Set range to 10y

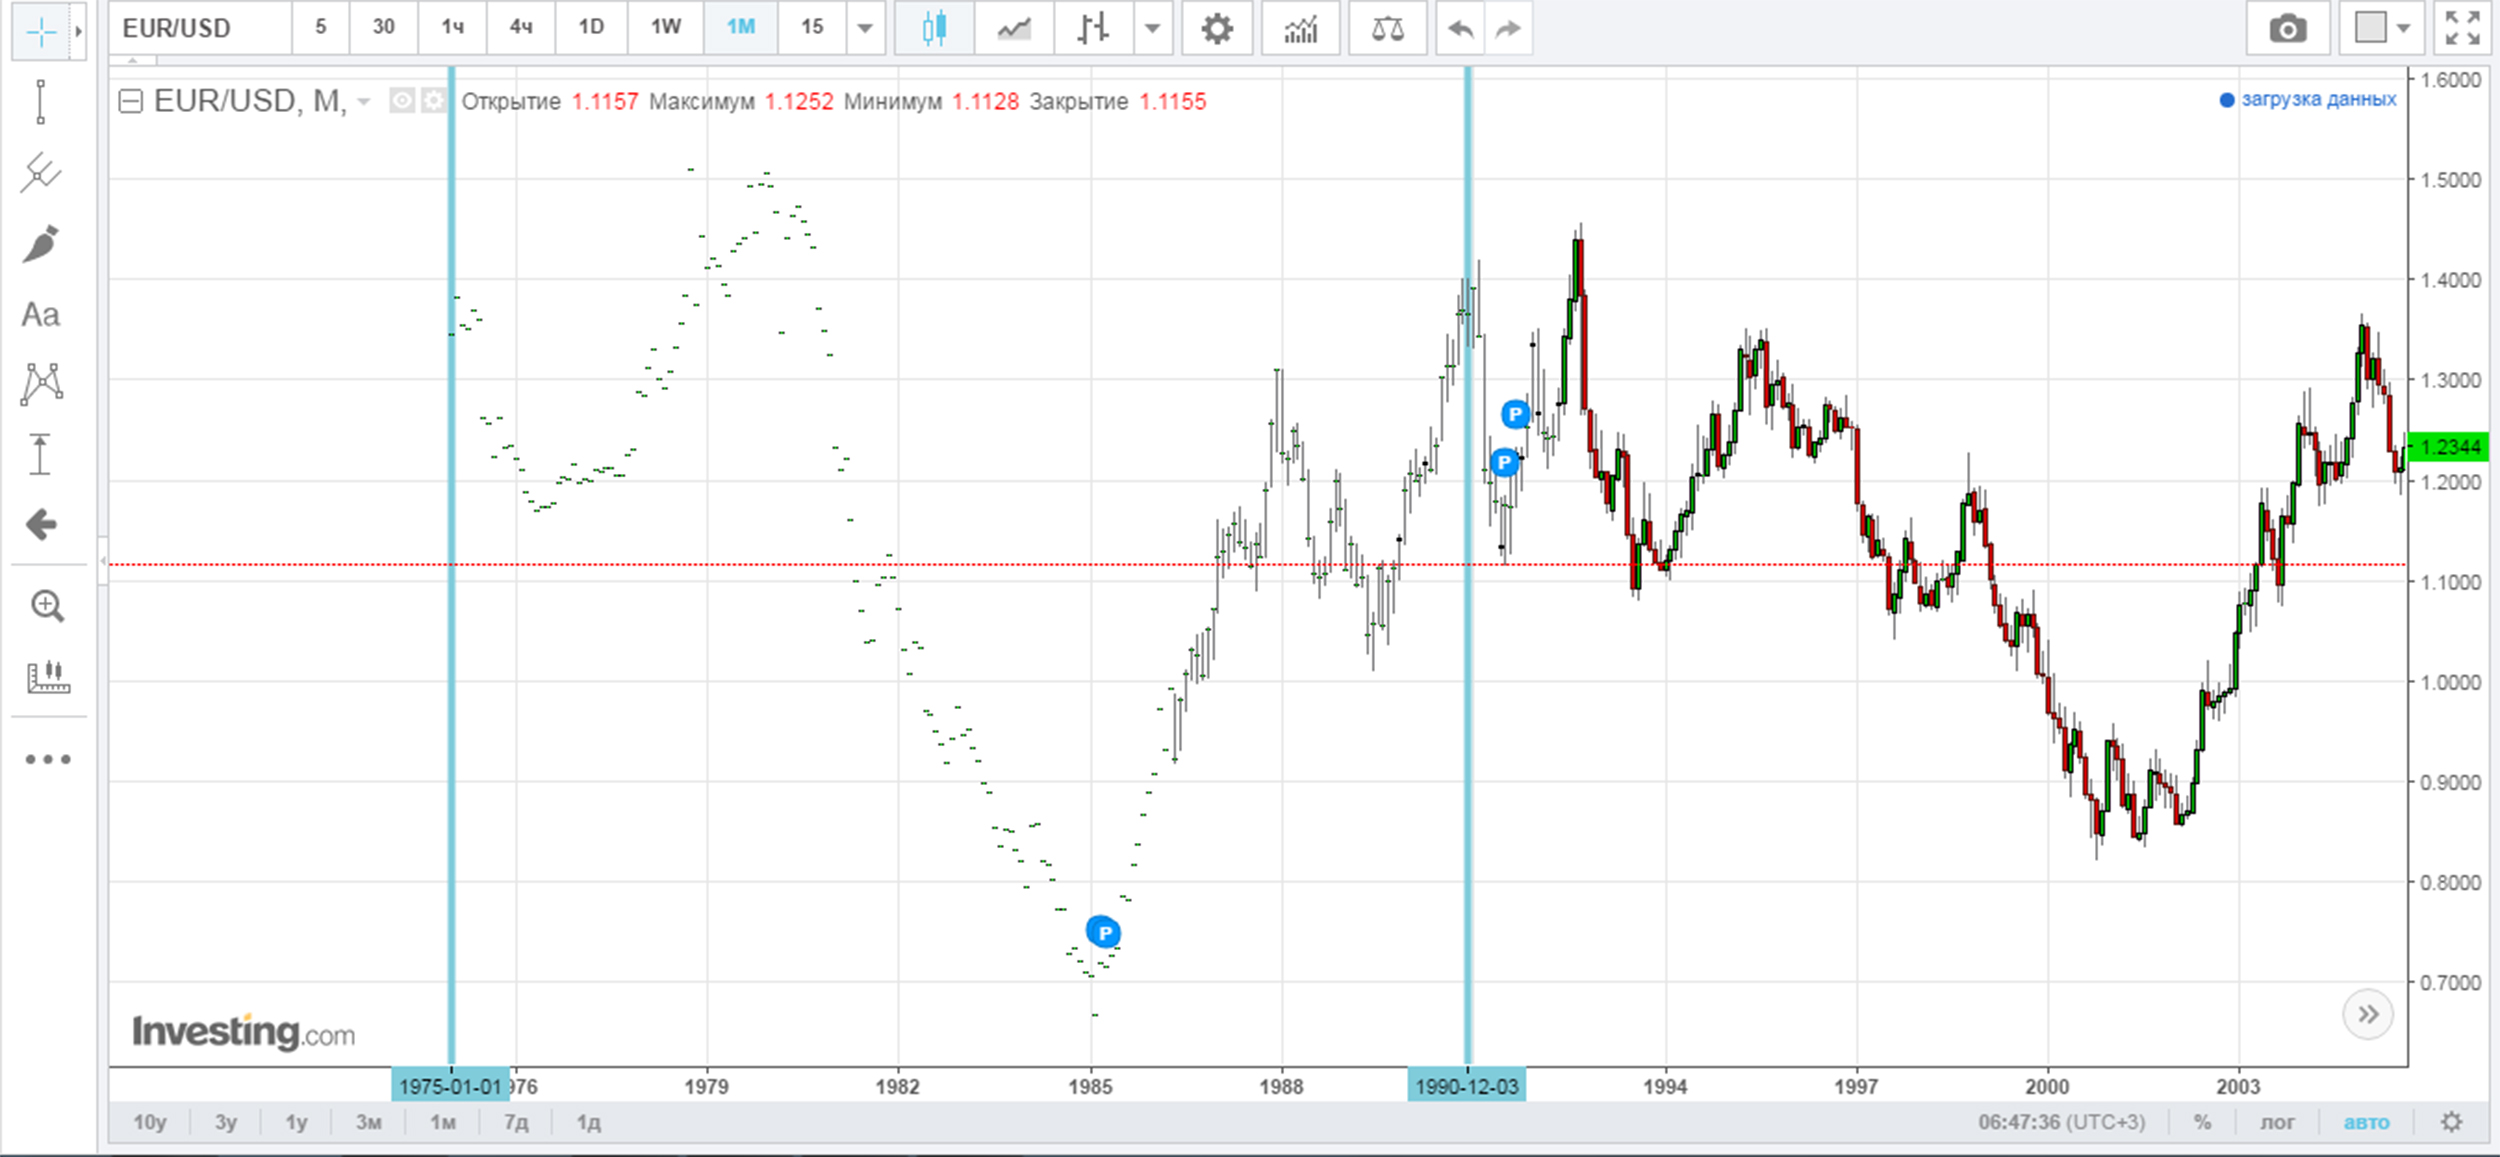click(150, 1122)
